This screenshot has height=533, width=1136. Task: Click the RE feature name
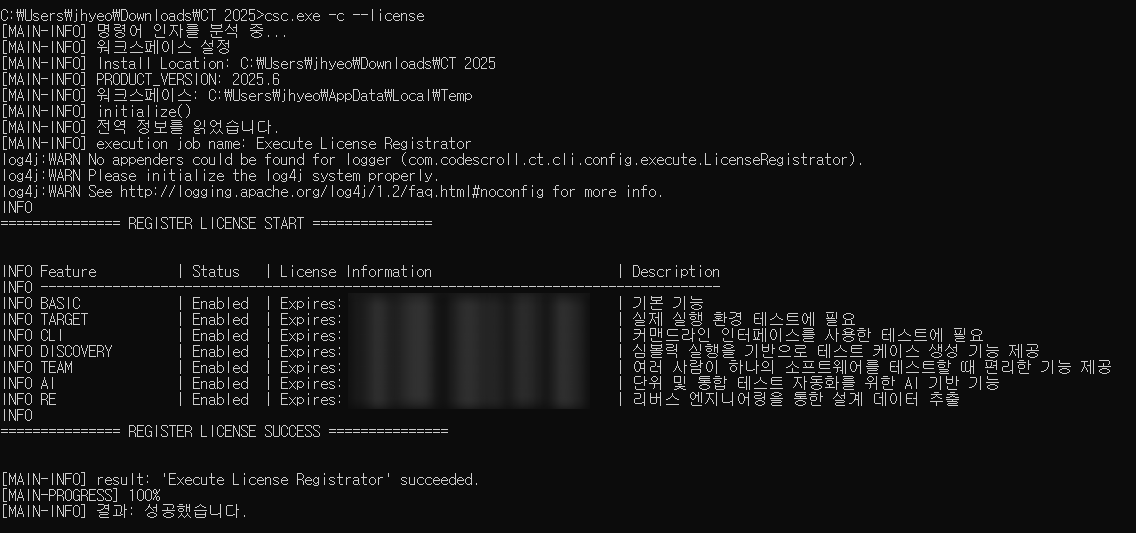(48, 399)
